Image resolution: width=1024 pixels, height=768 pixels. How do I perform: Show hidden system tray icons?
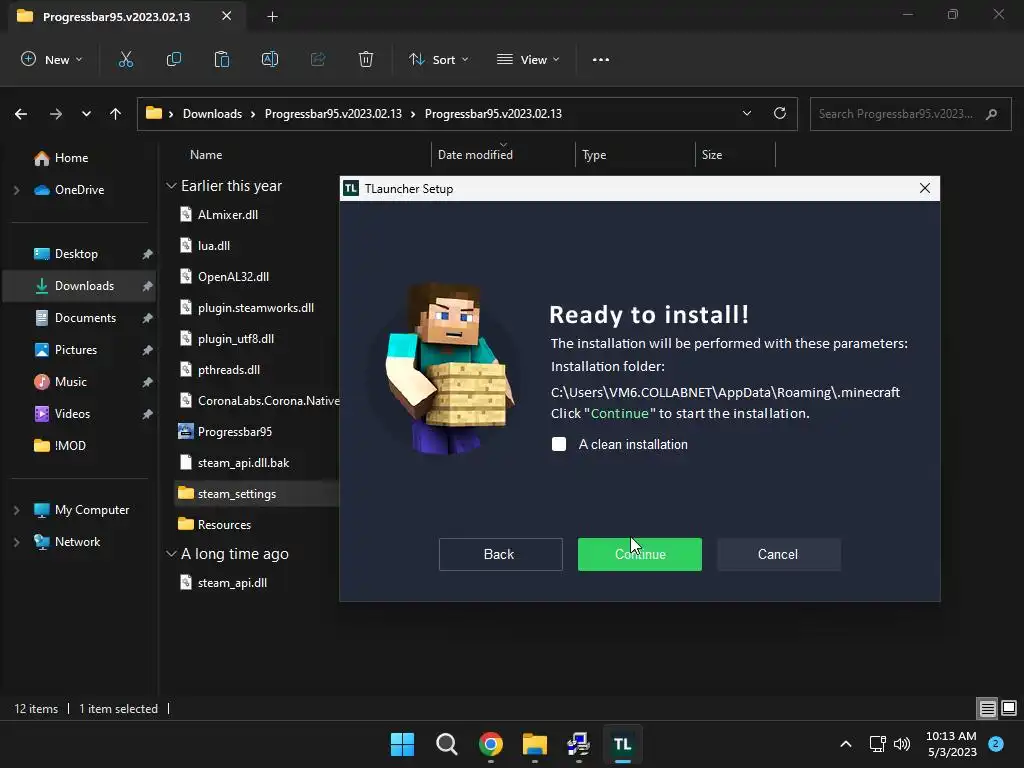pos(846,744)
